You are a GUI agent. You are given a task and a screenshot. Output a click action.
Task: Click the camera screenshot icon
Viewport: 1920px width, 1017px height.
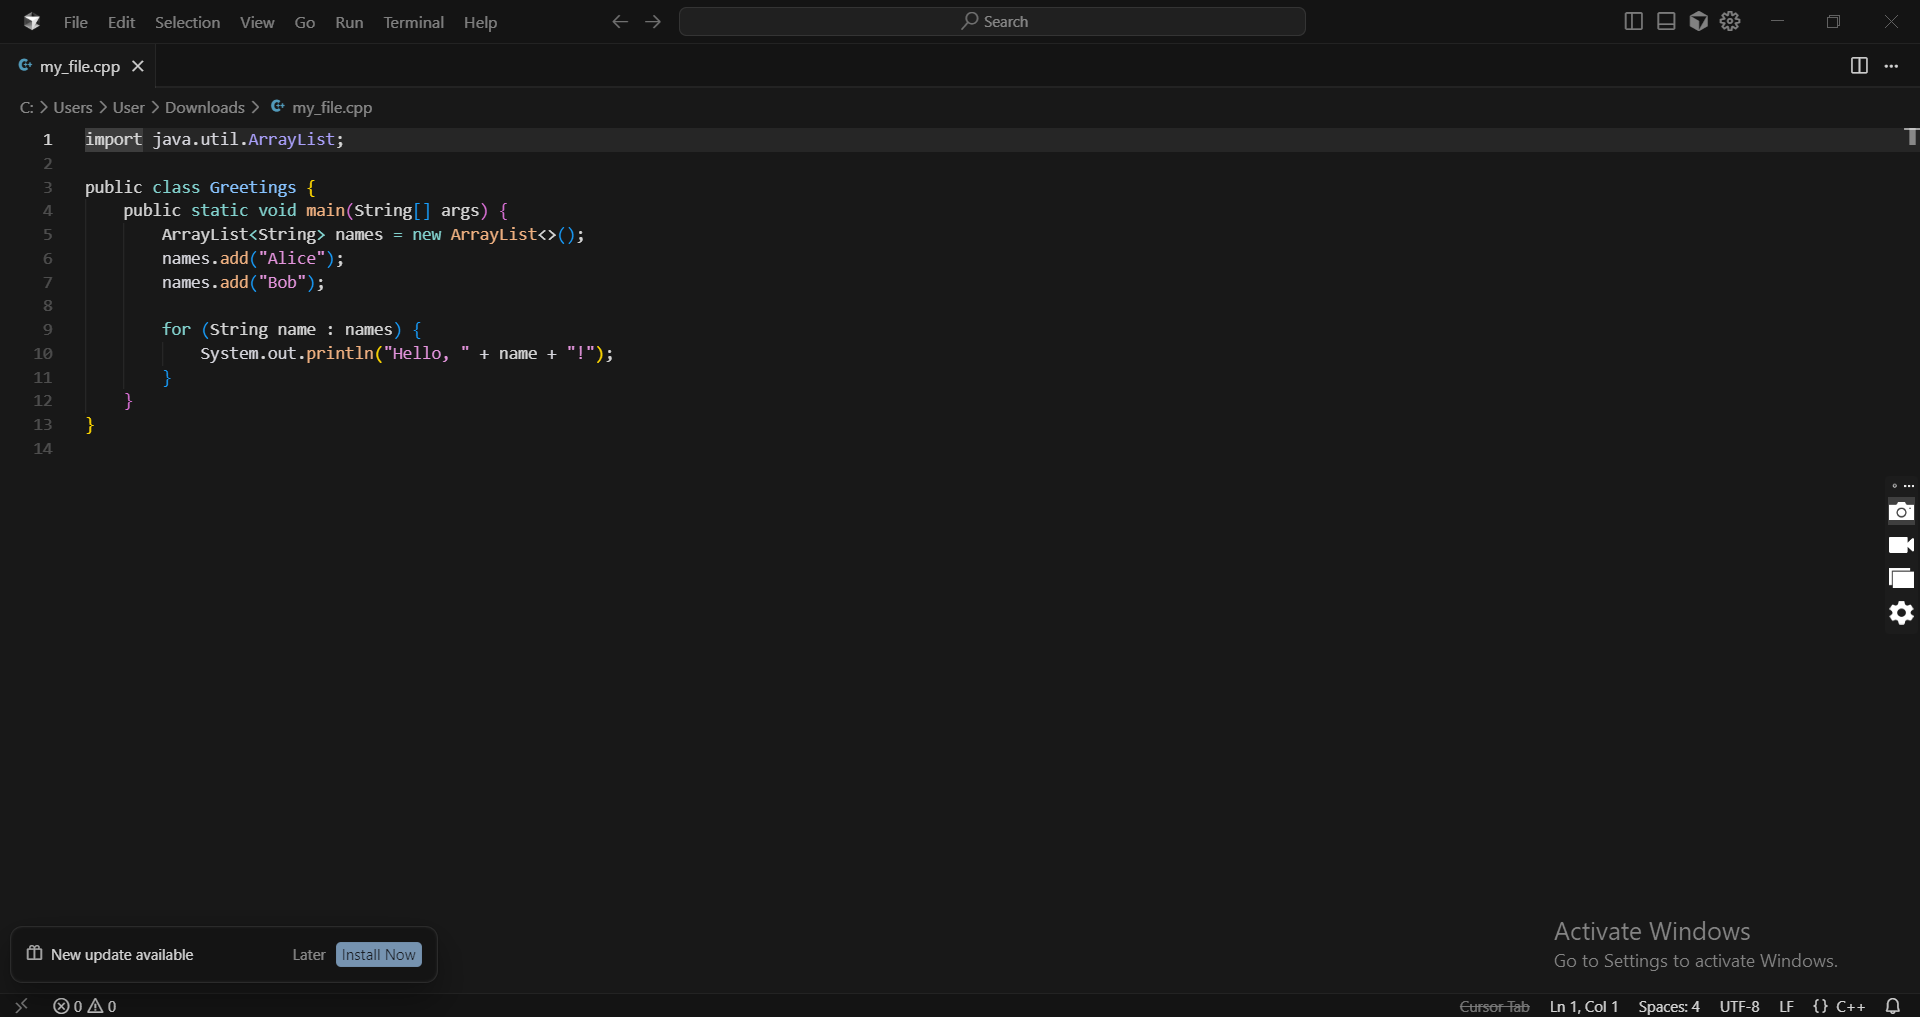click(x=1901, y=512)
